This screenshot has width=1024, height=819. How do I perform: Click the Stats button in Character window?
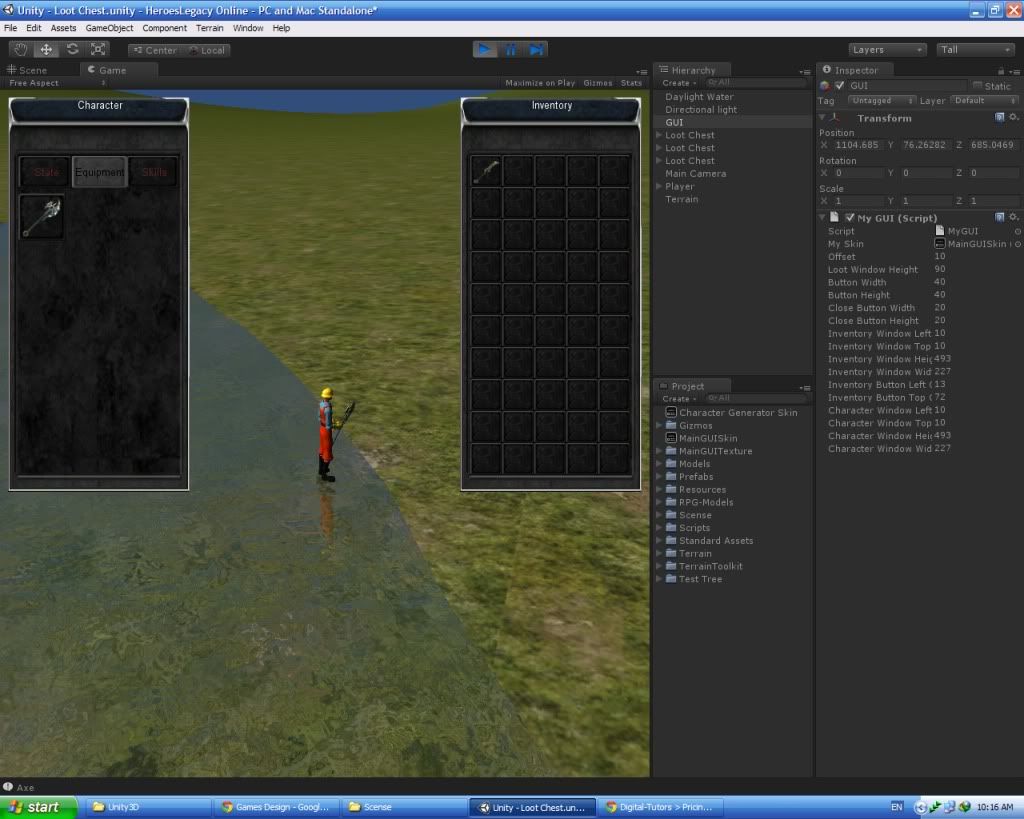(x=45, y=172)
